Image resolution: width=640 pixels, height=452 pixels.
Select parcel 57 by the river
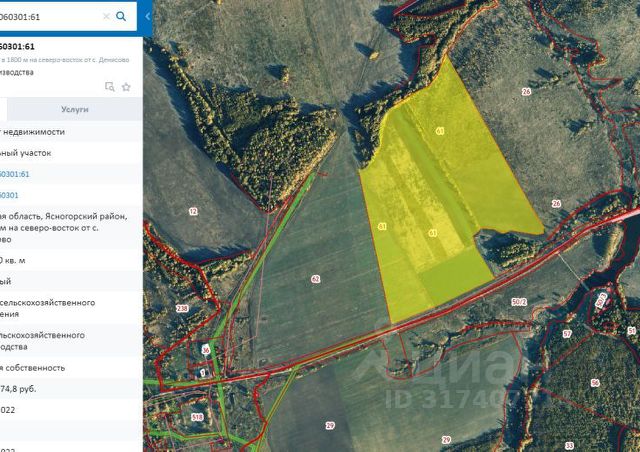pos(567,334)
